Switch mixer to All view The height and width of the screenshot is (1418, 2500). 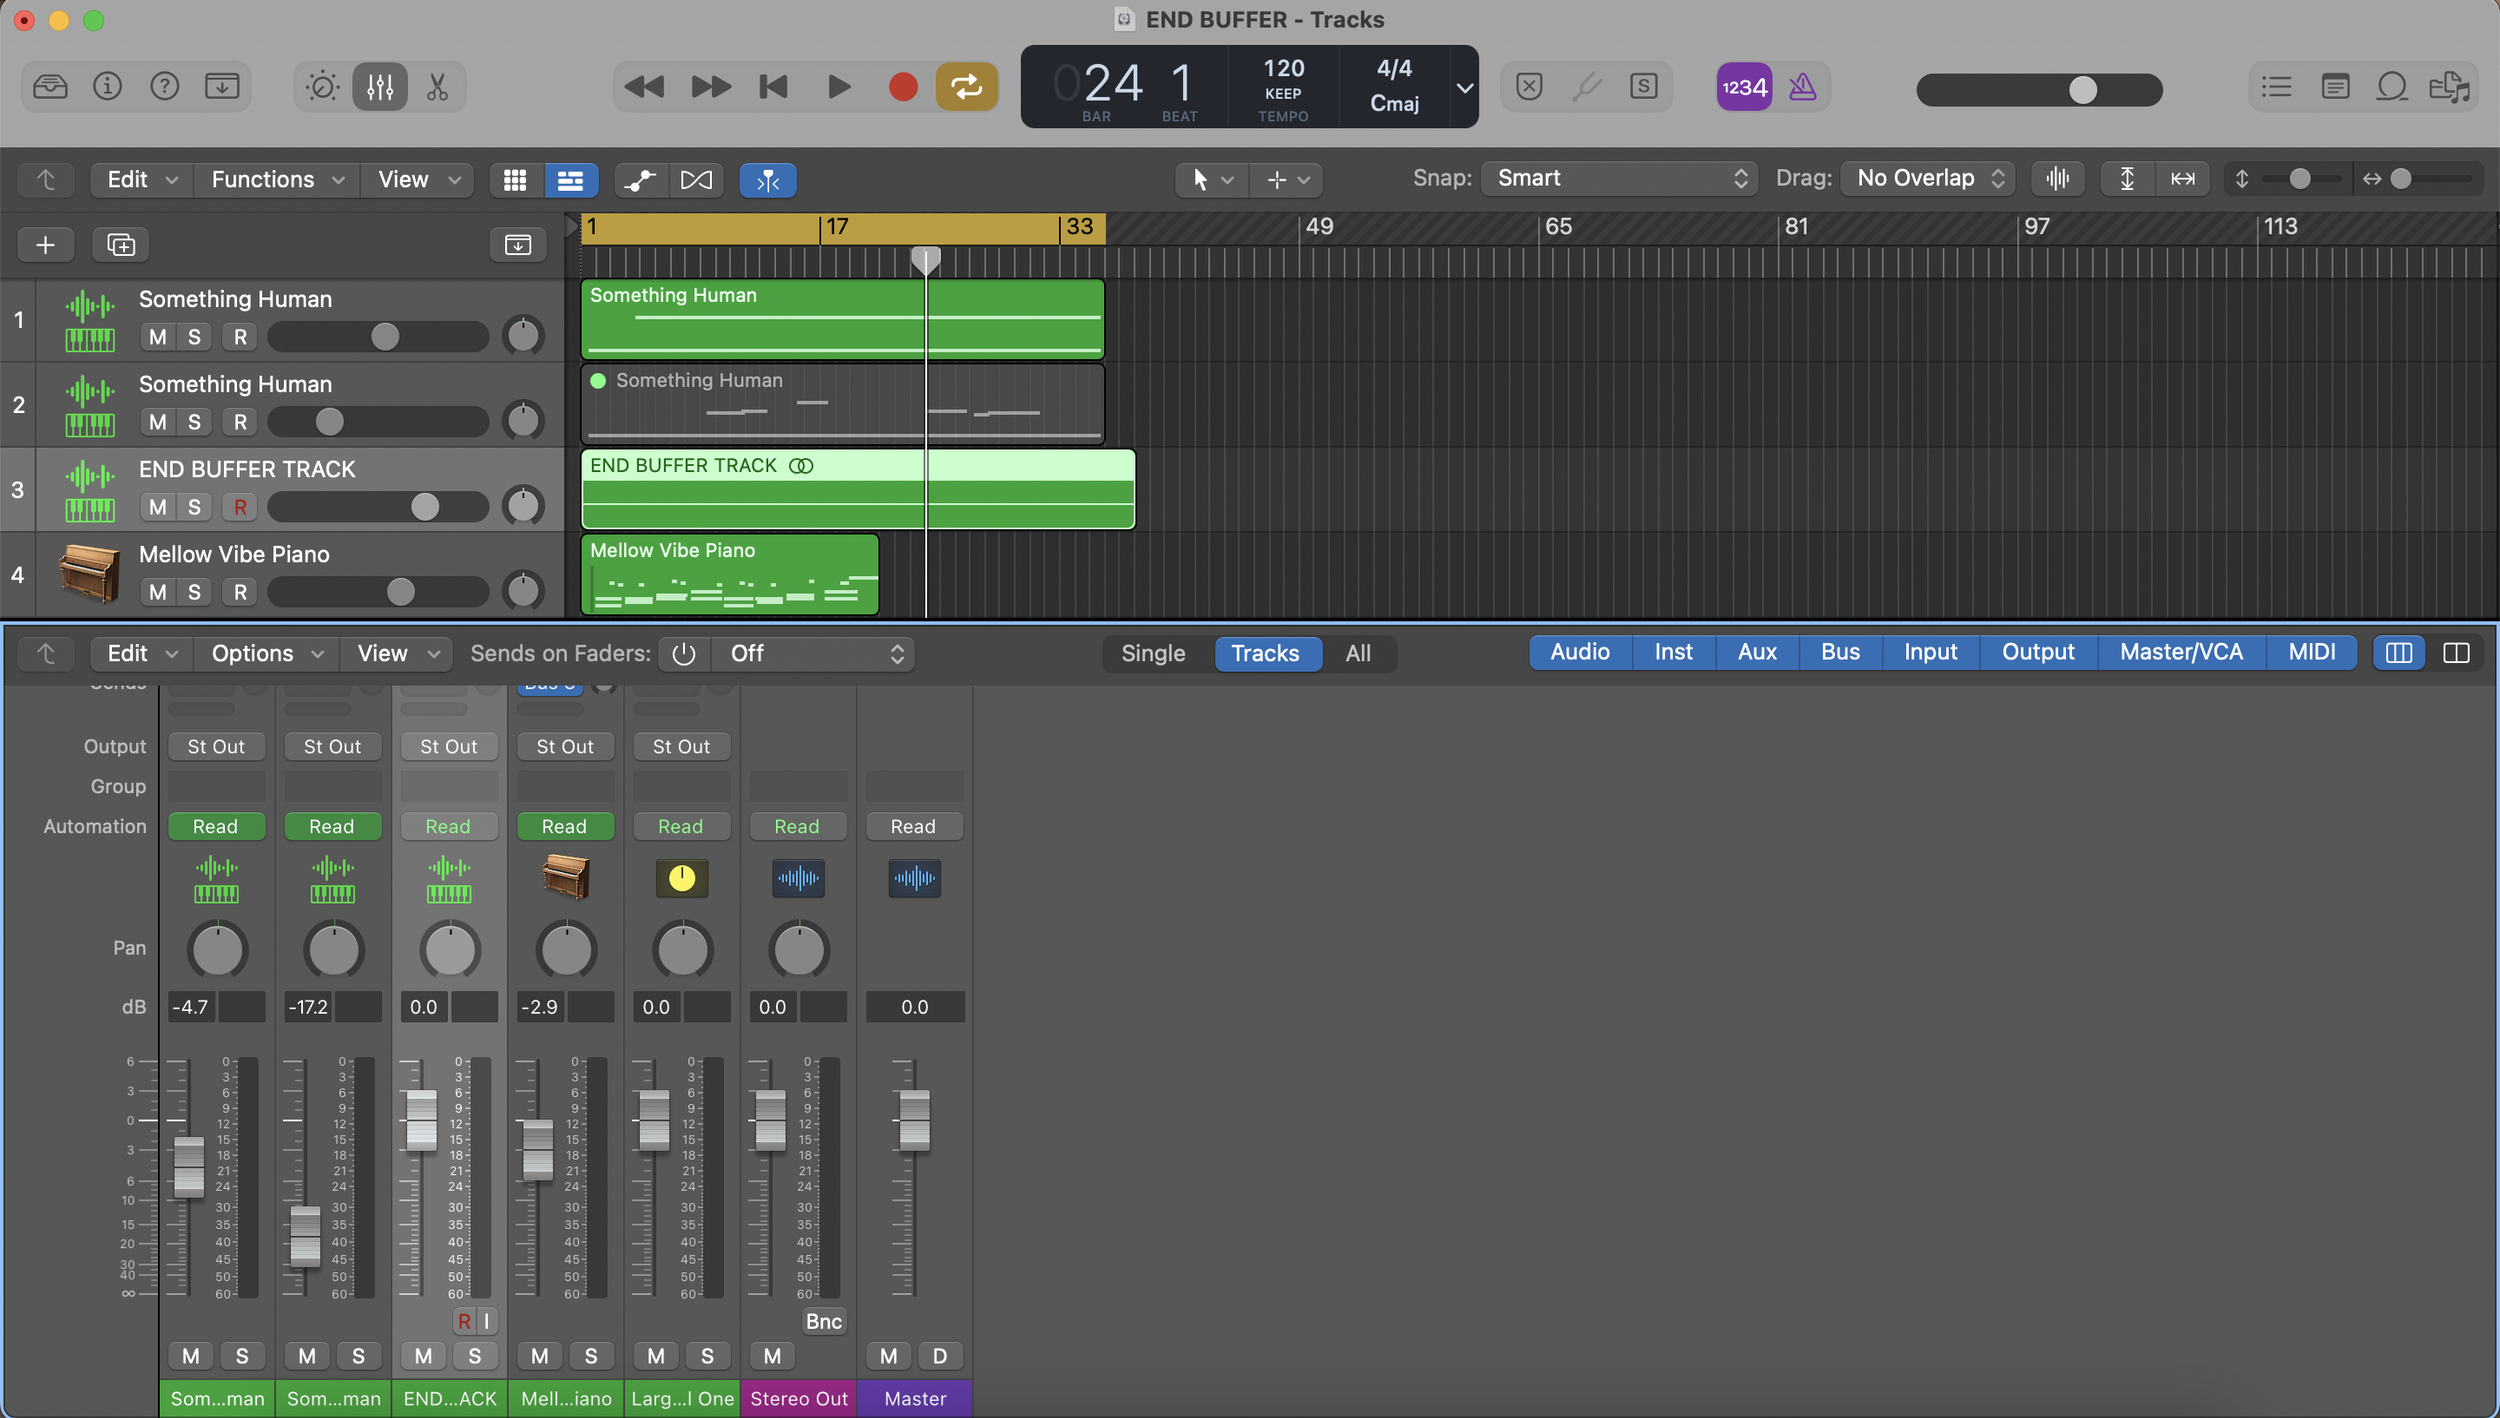1357,654
